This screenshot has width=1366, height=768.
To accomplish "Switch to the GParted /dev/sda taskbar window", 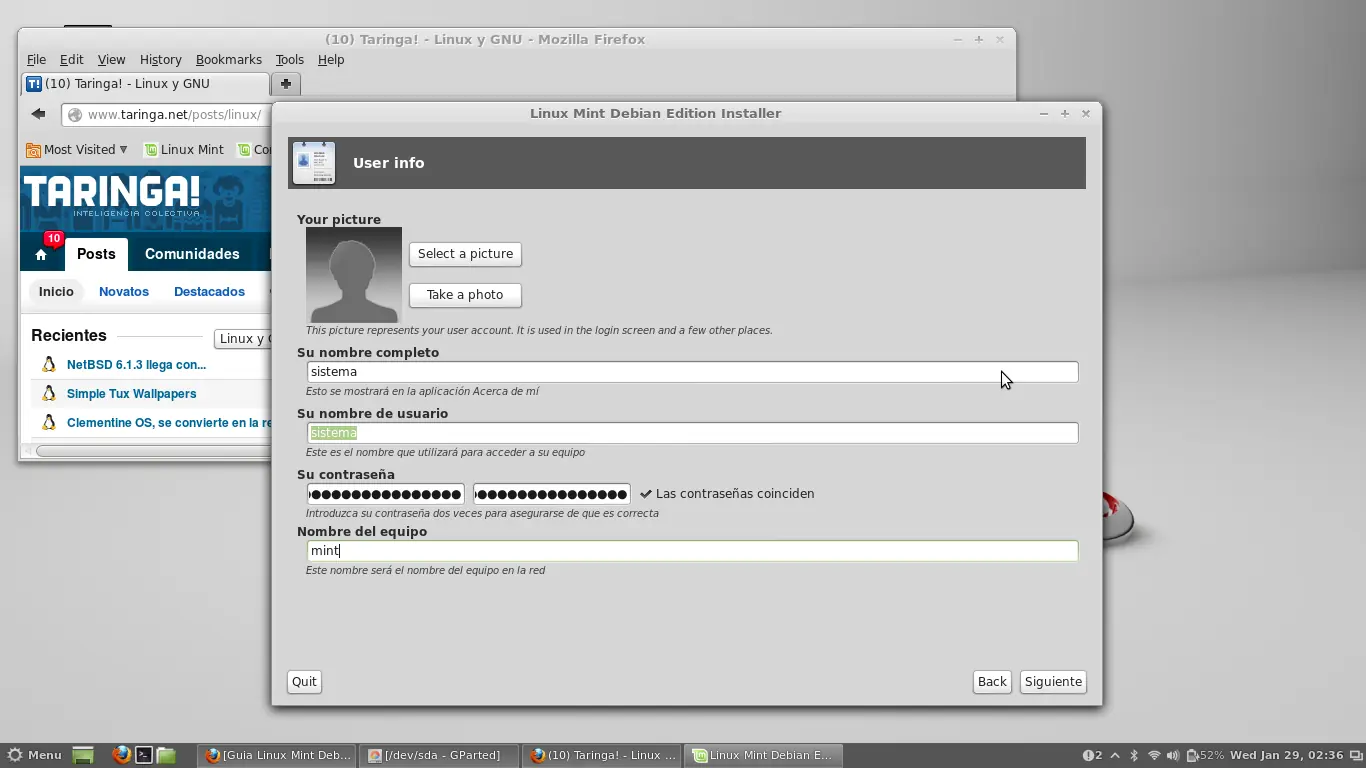I will point(439,755).
